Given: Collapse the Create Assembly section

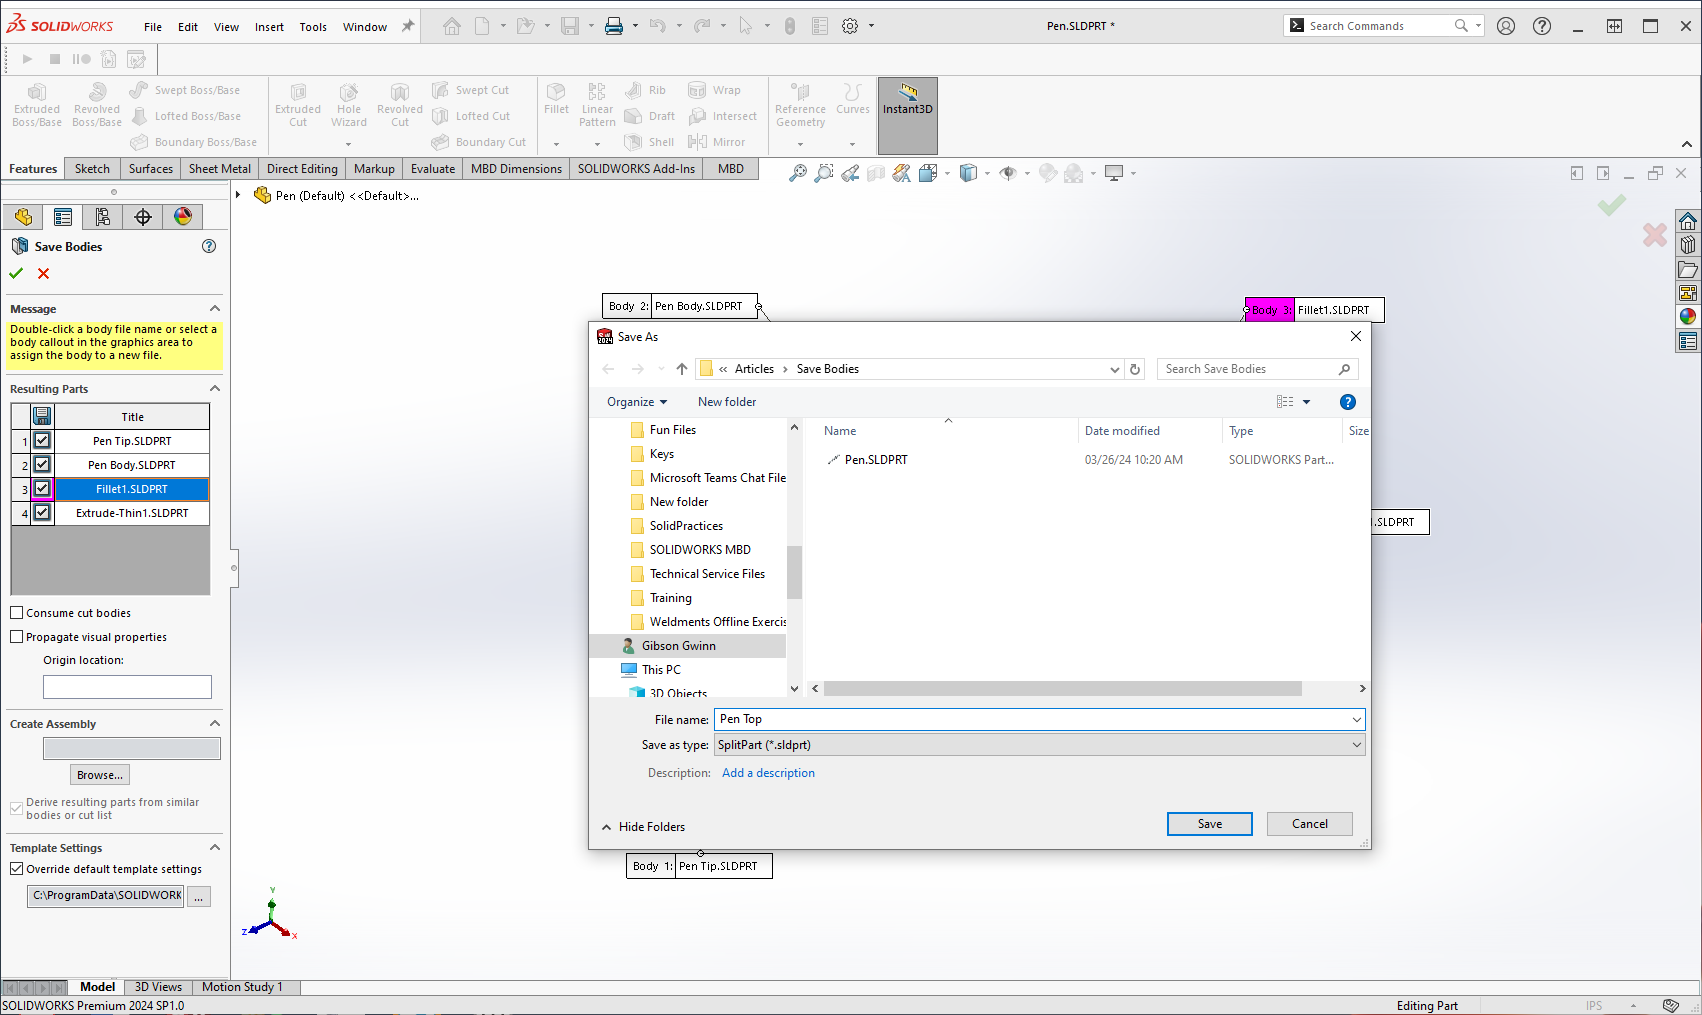Looking at the screenshot, I should pos(214,724).
